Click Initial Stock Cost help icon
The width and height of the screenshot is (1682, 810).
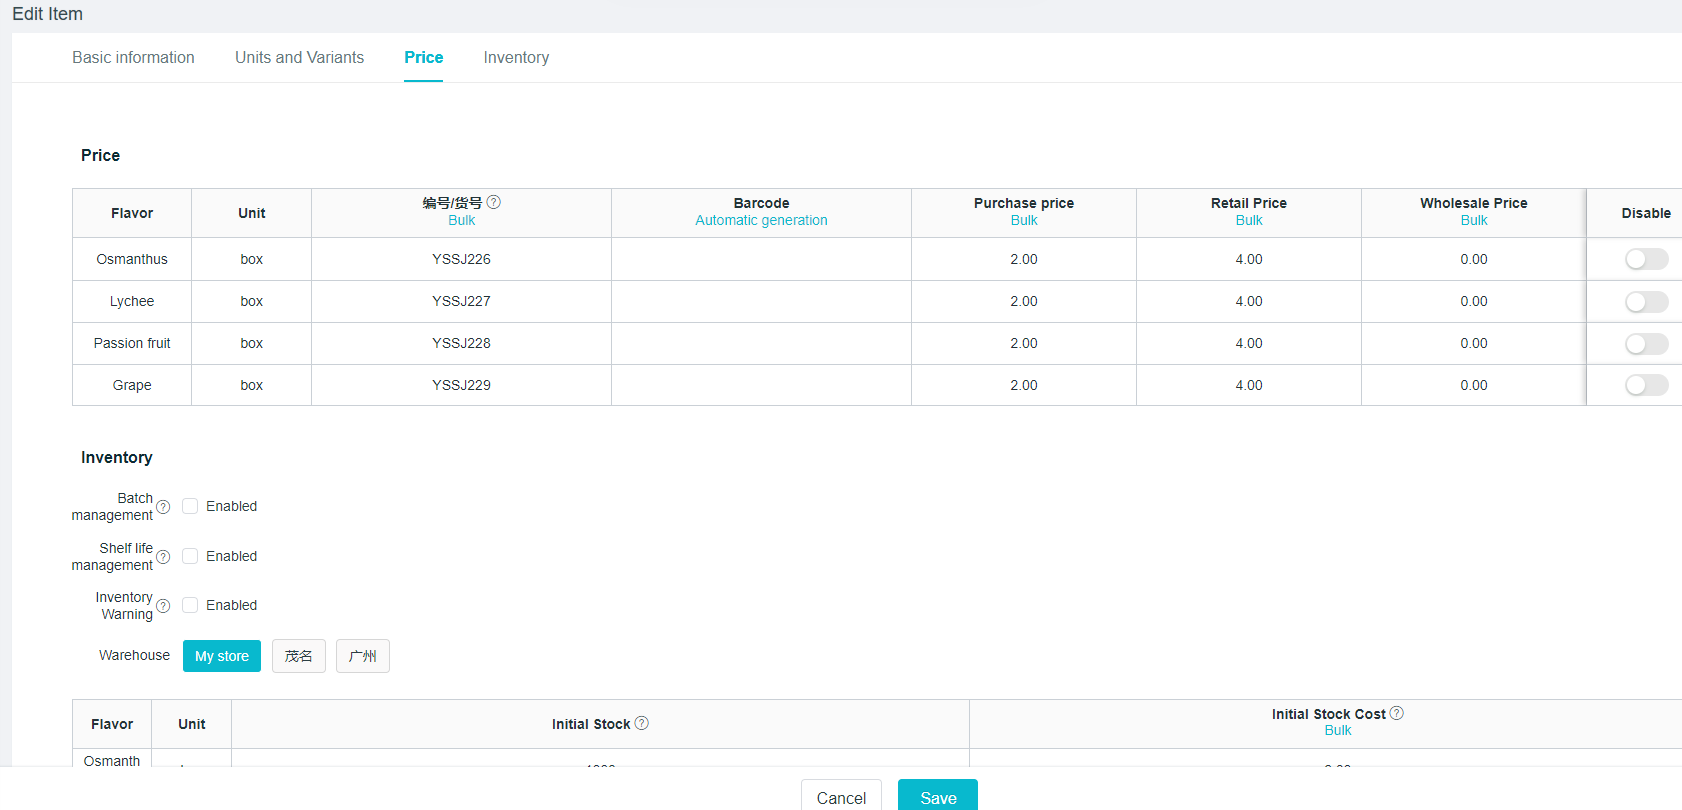point(1397,713)
